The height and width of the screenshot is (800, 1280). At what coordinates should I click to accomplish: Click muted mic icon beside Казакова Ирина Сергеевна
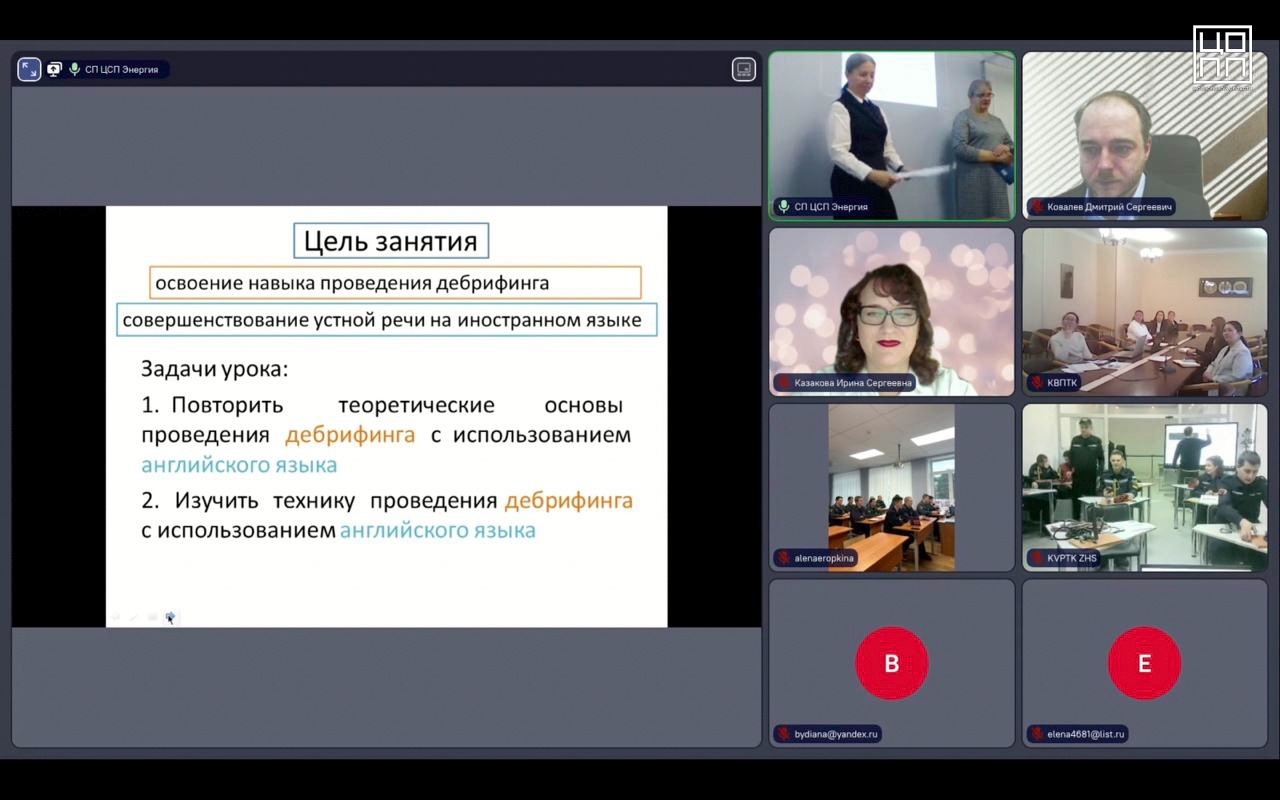tap(785, 382)
